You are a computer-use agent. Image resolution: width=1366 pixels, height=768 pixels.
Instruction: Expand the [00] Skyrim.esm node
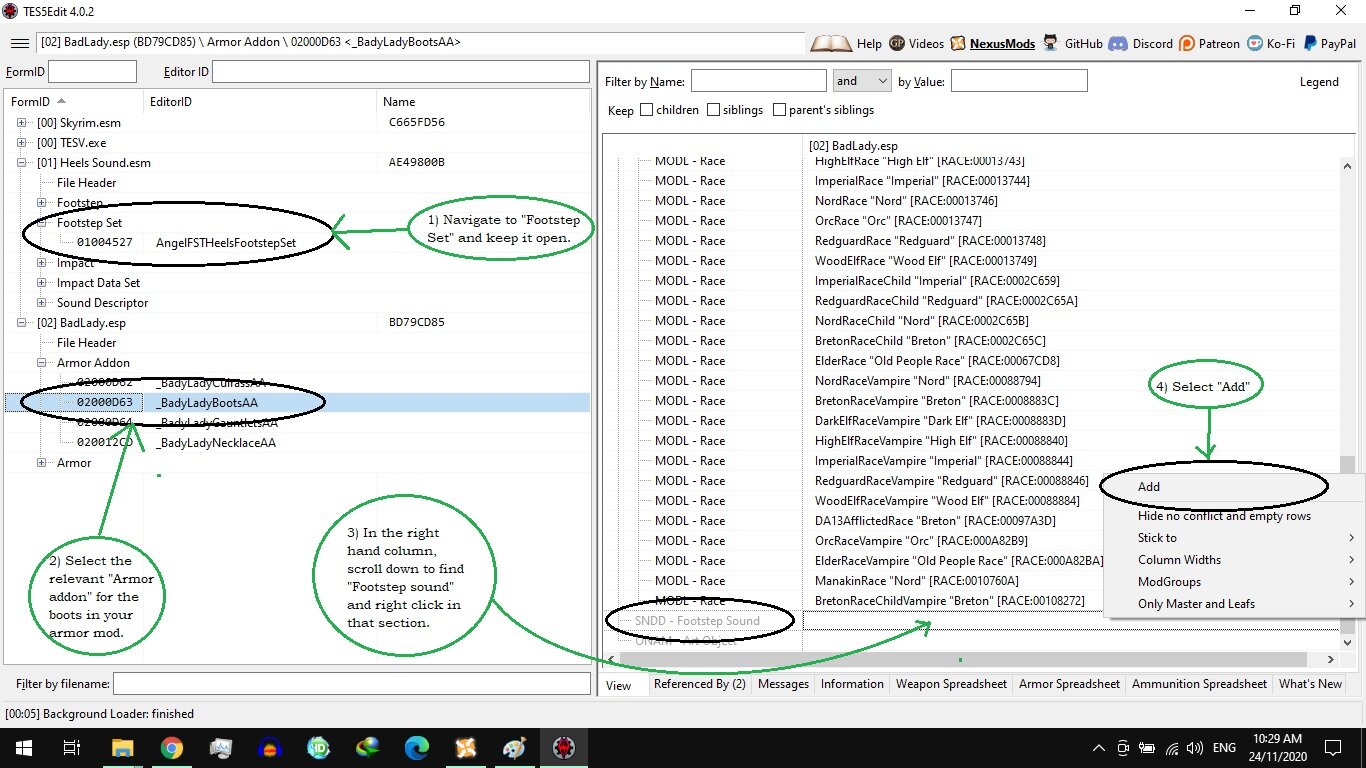(x=23, y=123)
